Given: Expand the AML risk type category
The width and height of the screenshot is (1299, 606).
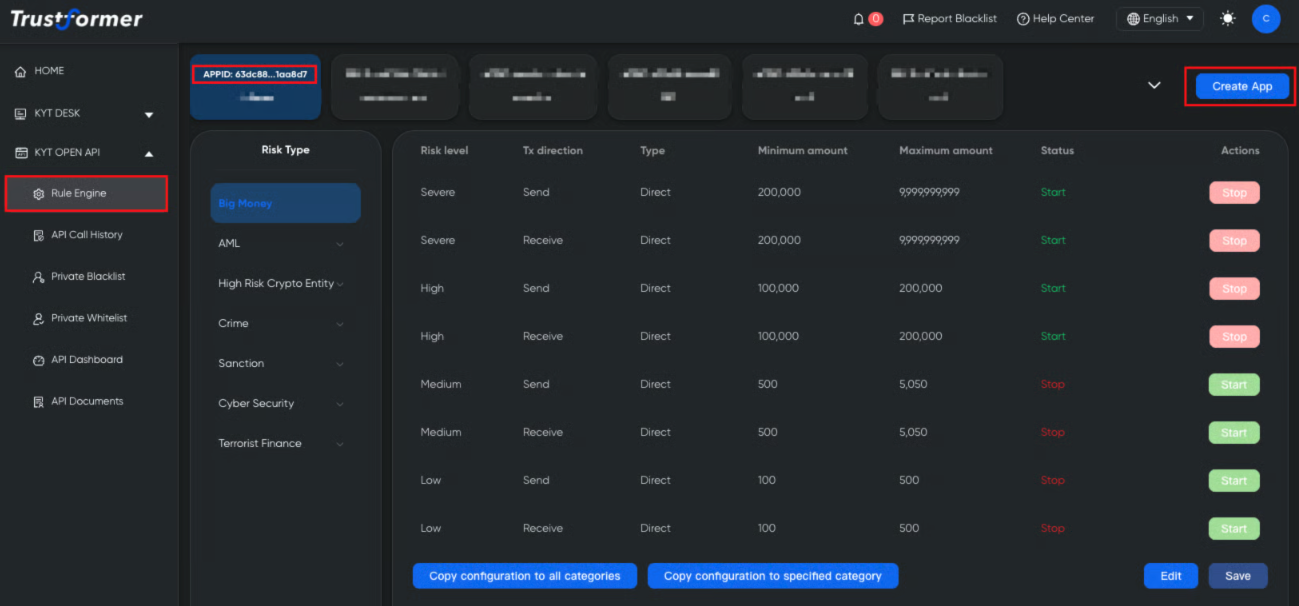Looking at the screenshot, I should [x=340, y=244].
